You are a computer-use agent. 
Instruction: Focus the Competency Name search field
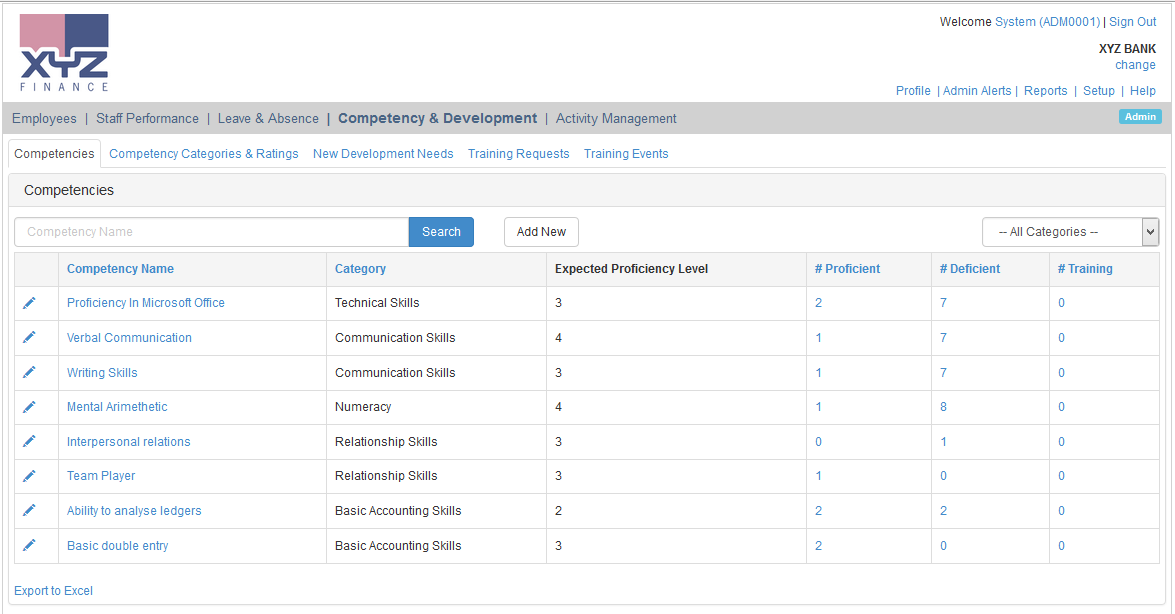point(211,232)
